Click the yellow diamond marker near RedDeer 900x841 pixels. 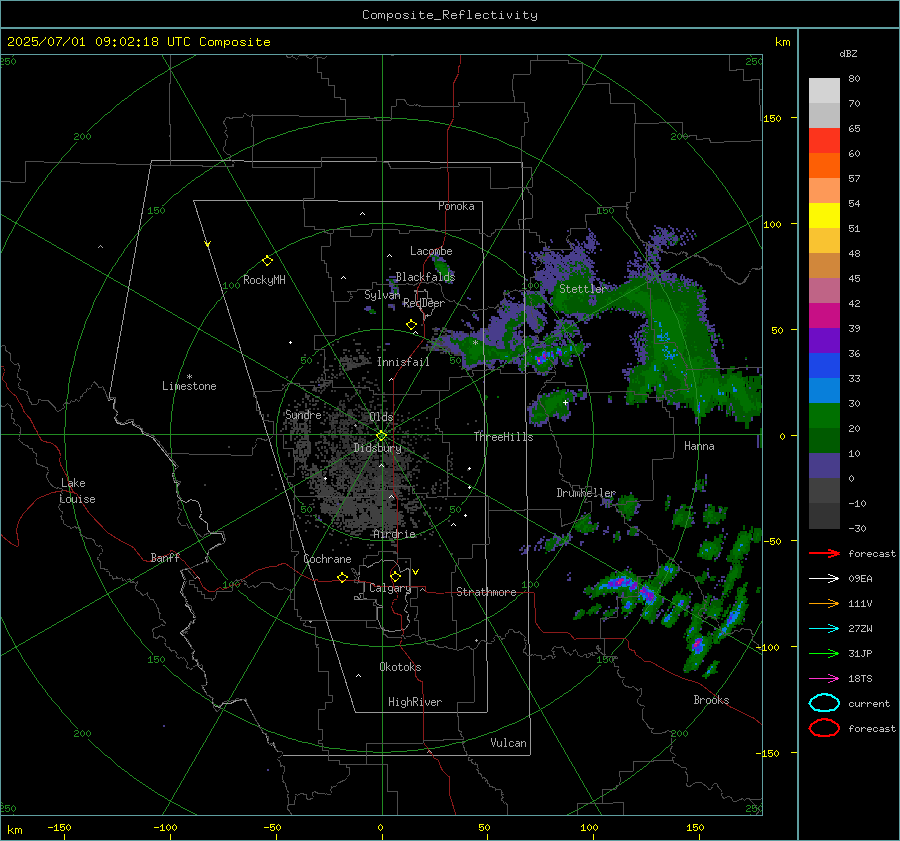pyautogui.click(x=411, y=325)
